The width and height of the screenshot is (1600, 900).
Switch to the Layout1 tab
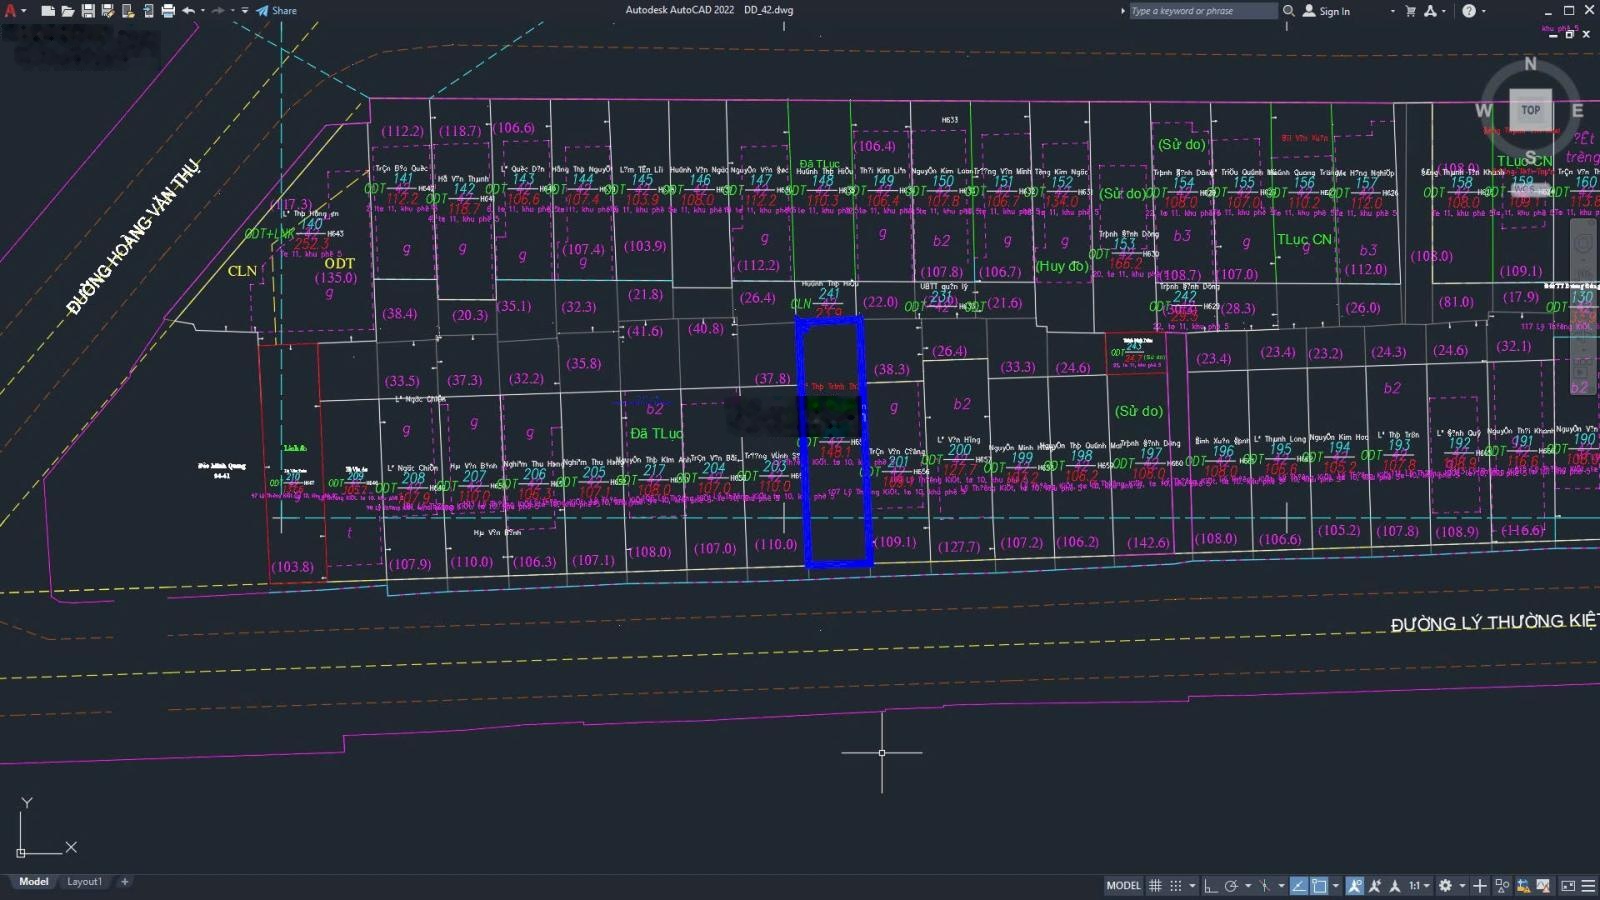(x=84, y=882)
